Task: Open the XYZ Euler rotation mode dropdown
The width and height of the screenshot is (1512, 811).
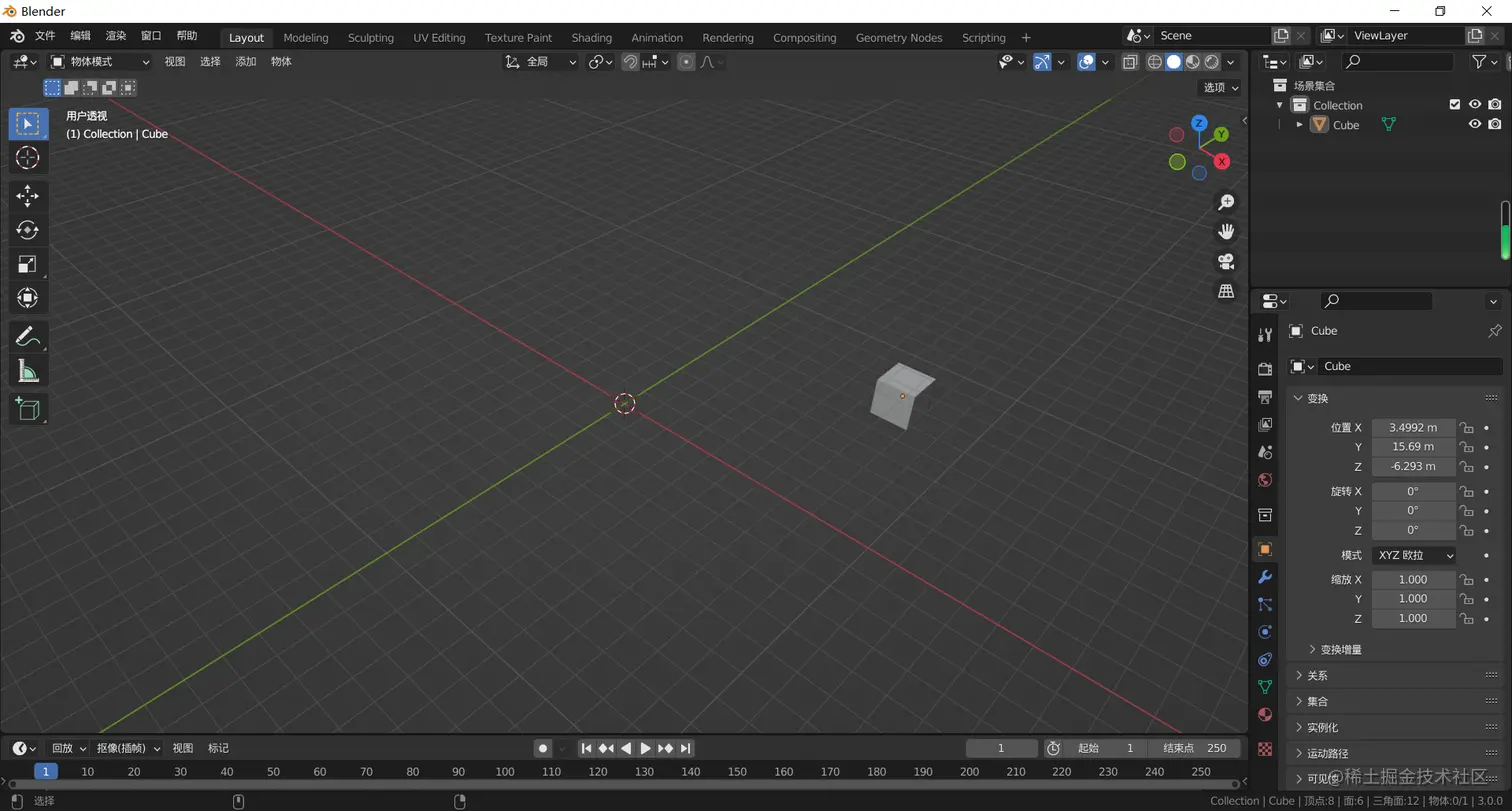Action: point(1414,555)
